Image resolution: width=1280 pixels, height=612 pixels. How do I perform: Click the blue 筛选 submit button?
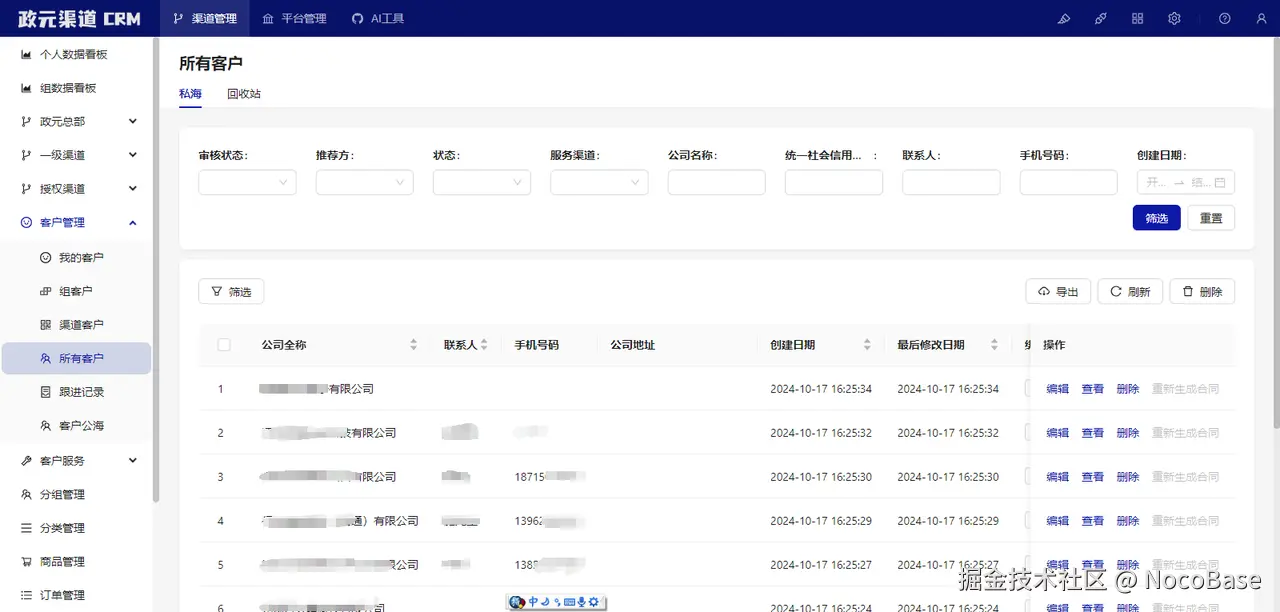coord(1157,218)
